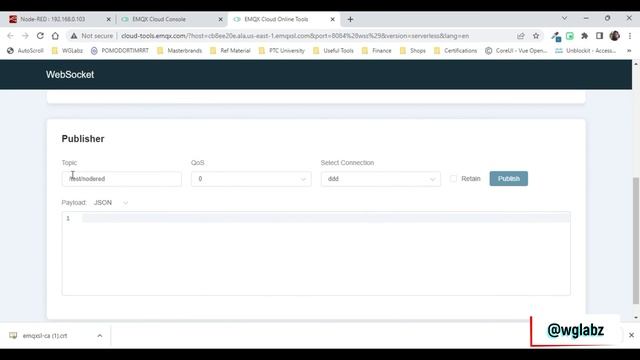Open the Useful Tools bookmark folder
640x360 pixels.
tap(333, 51)
